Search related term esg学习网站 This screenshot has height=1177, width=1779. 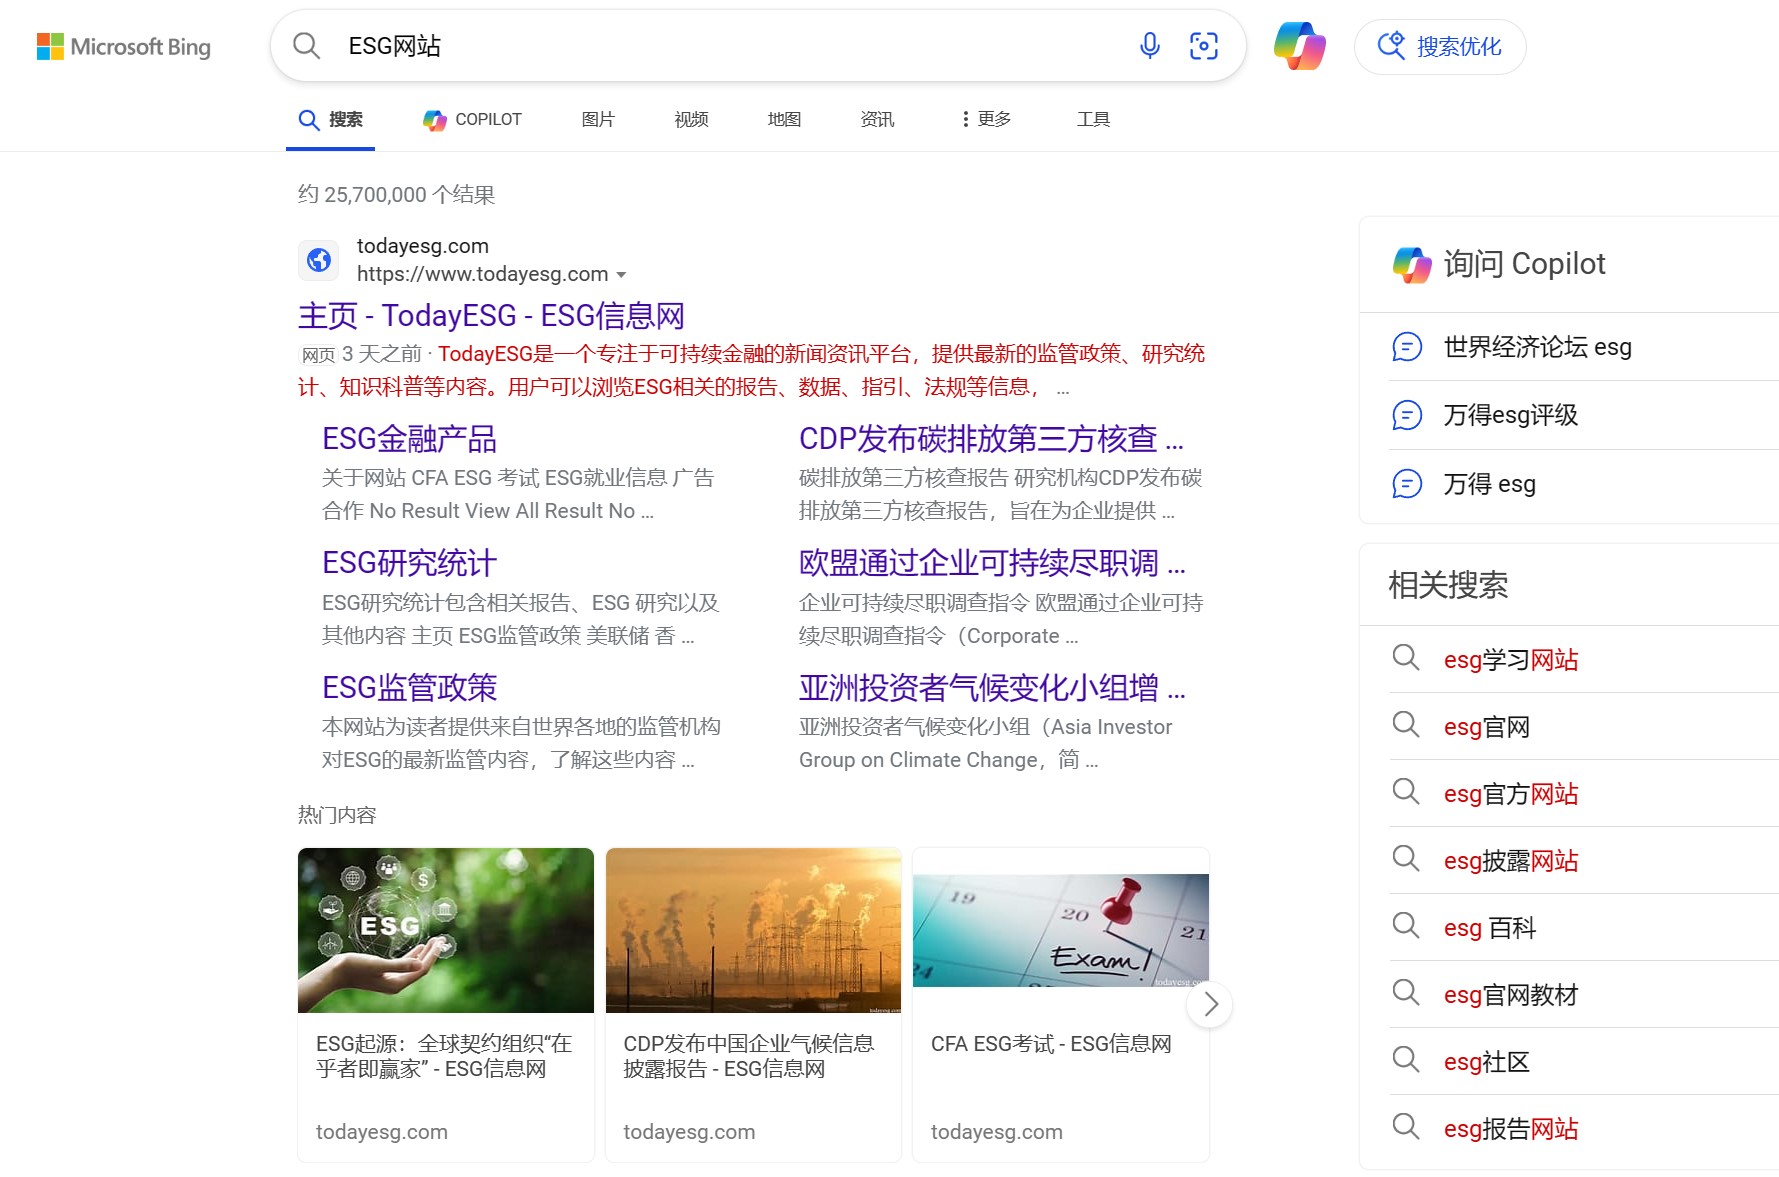coord(1511,660)
